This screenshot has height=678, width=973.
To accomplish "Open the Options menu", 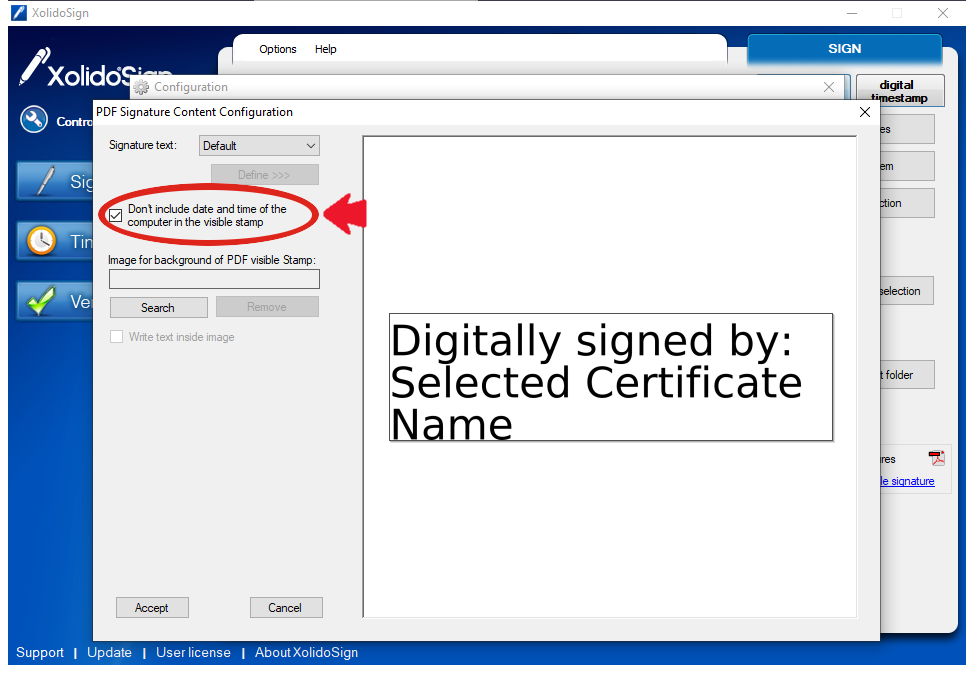I will click(x=277, y=49).
